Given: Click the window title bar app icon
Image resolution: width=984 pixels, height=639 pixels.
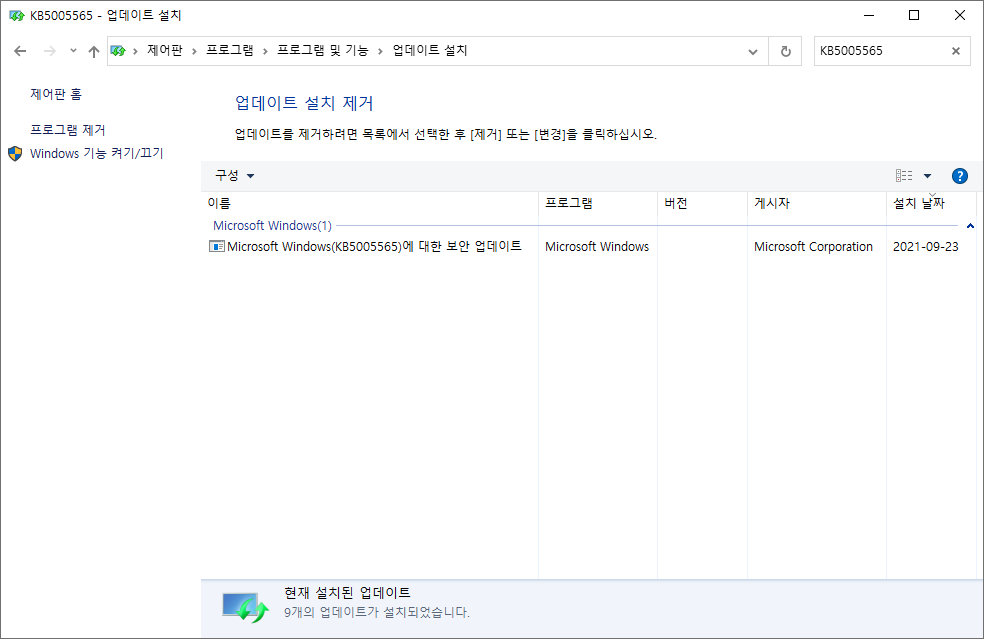Looking at the screenshot, I should (x=16, y=15).
